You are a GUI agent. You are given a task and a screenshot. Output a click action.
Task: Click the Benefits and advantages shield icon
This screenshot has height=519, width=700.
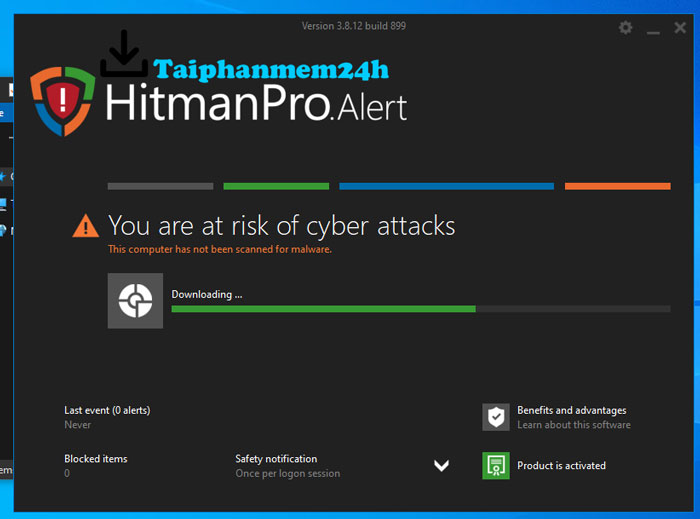(x=496, y=417)
